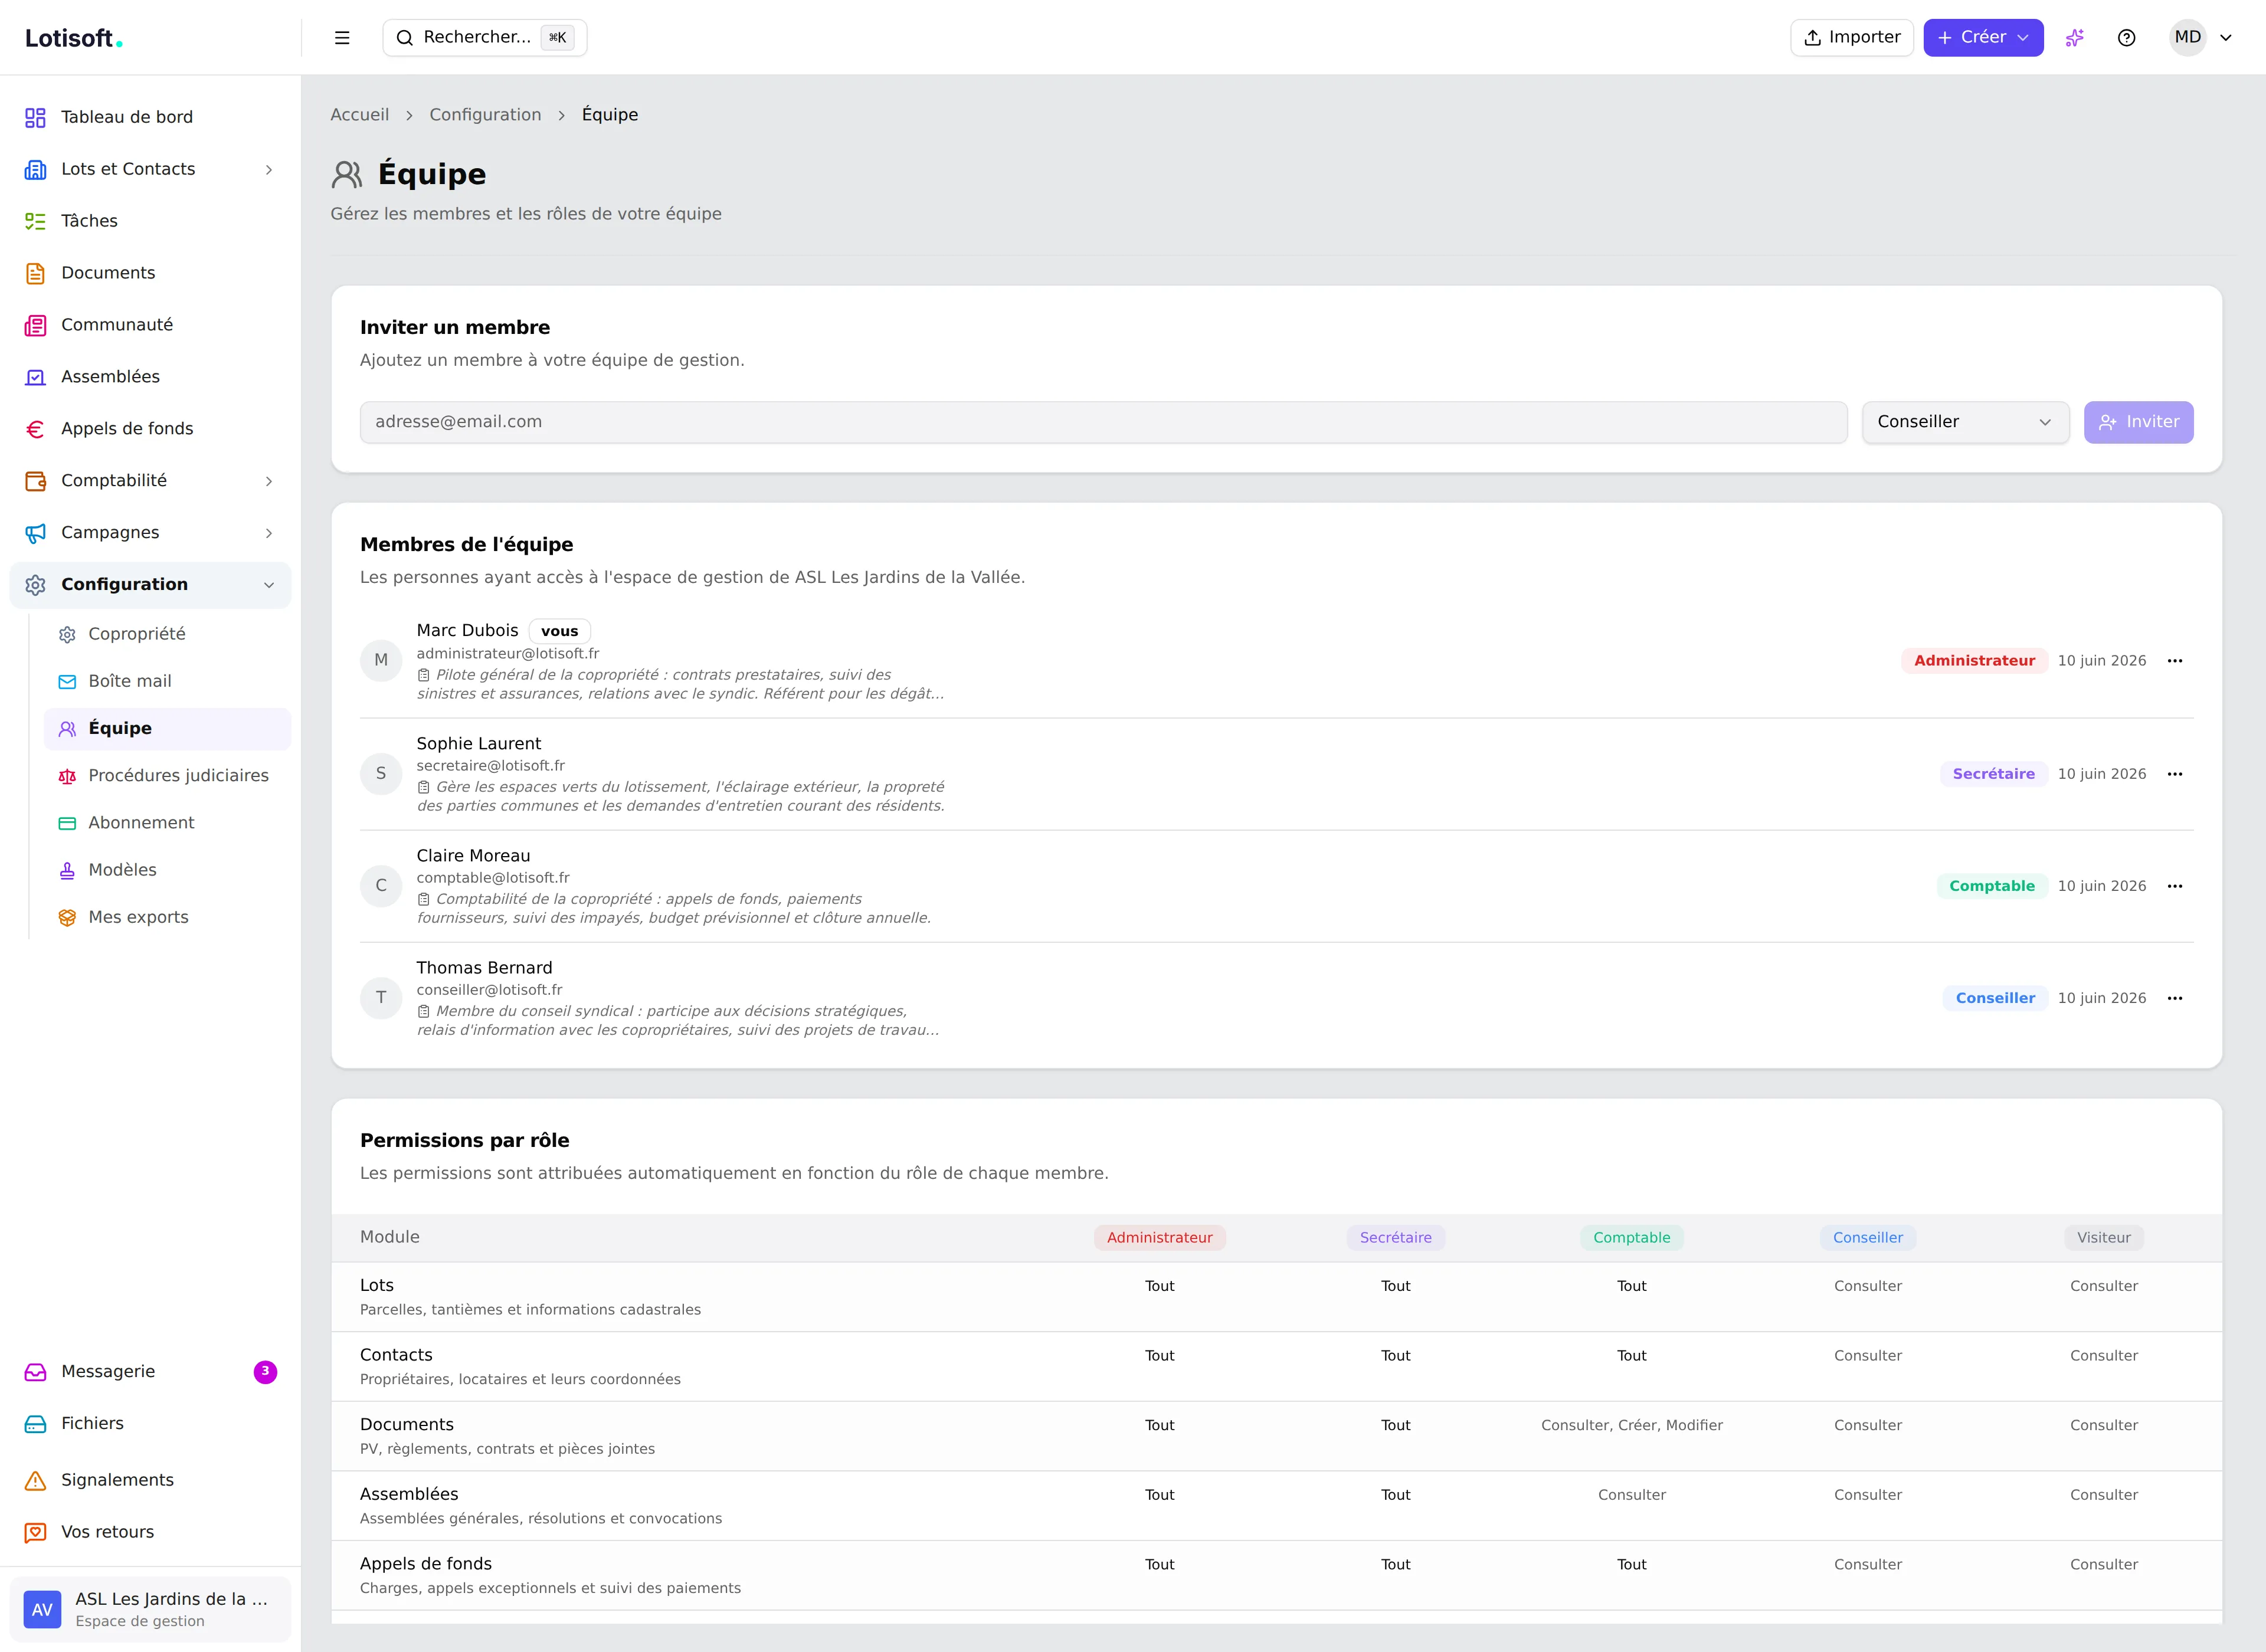Click the Comptable column header in permissions
This screenshot has height=1652, width=2266.
(1631, 1238)
